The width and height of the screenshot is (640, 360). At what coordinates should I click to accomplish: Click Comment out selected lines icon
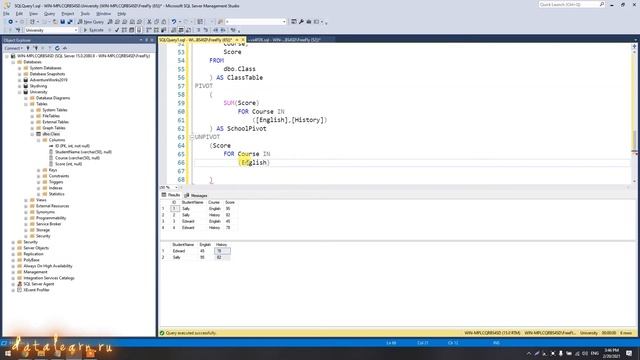coord(198,30)
